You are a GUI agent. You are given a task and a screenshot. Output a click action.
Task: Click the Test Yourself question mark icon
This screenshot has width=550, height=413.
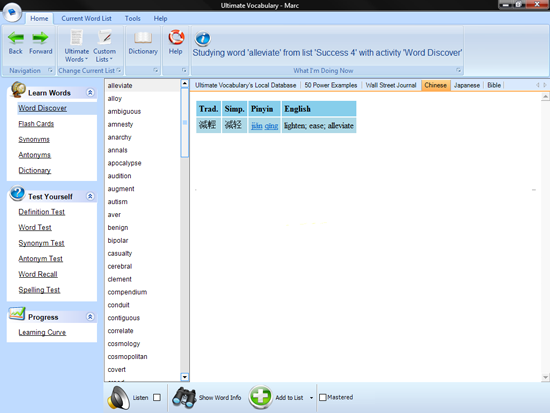coord(18,193)
